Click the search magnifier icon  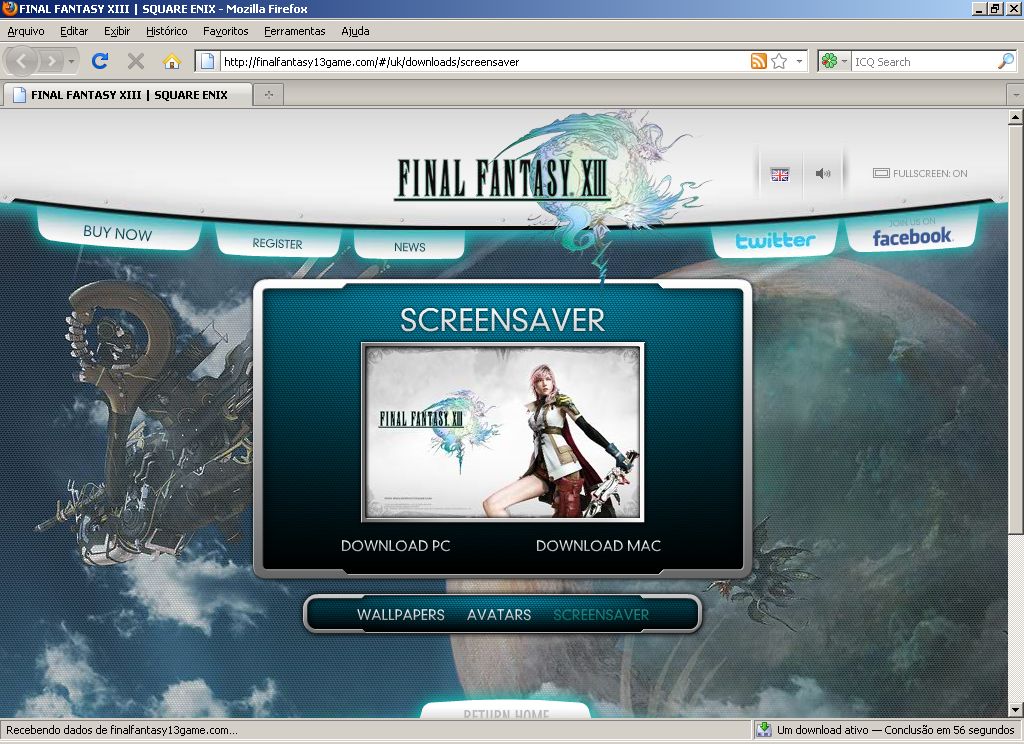pos(1005,61)
